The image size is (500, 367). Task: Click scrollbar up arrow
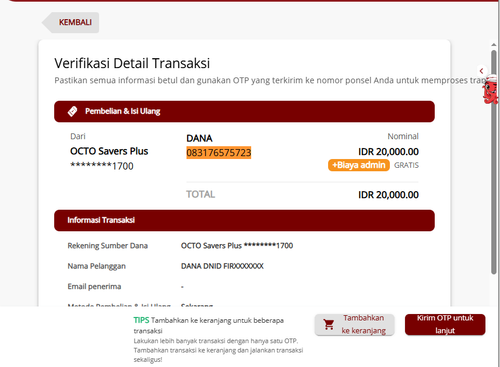click(494, 45)
